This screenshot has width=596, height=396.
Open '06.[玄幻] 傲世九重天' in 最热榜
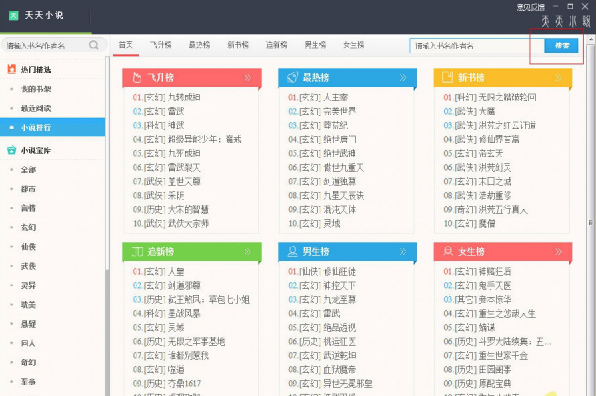326,168
